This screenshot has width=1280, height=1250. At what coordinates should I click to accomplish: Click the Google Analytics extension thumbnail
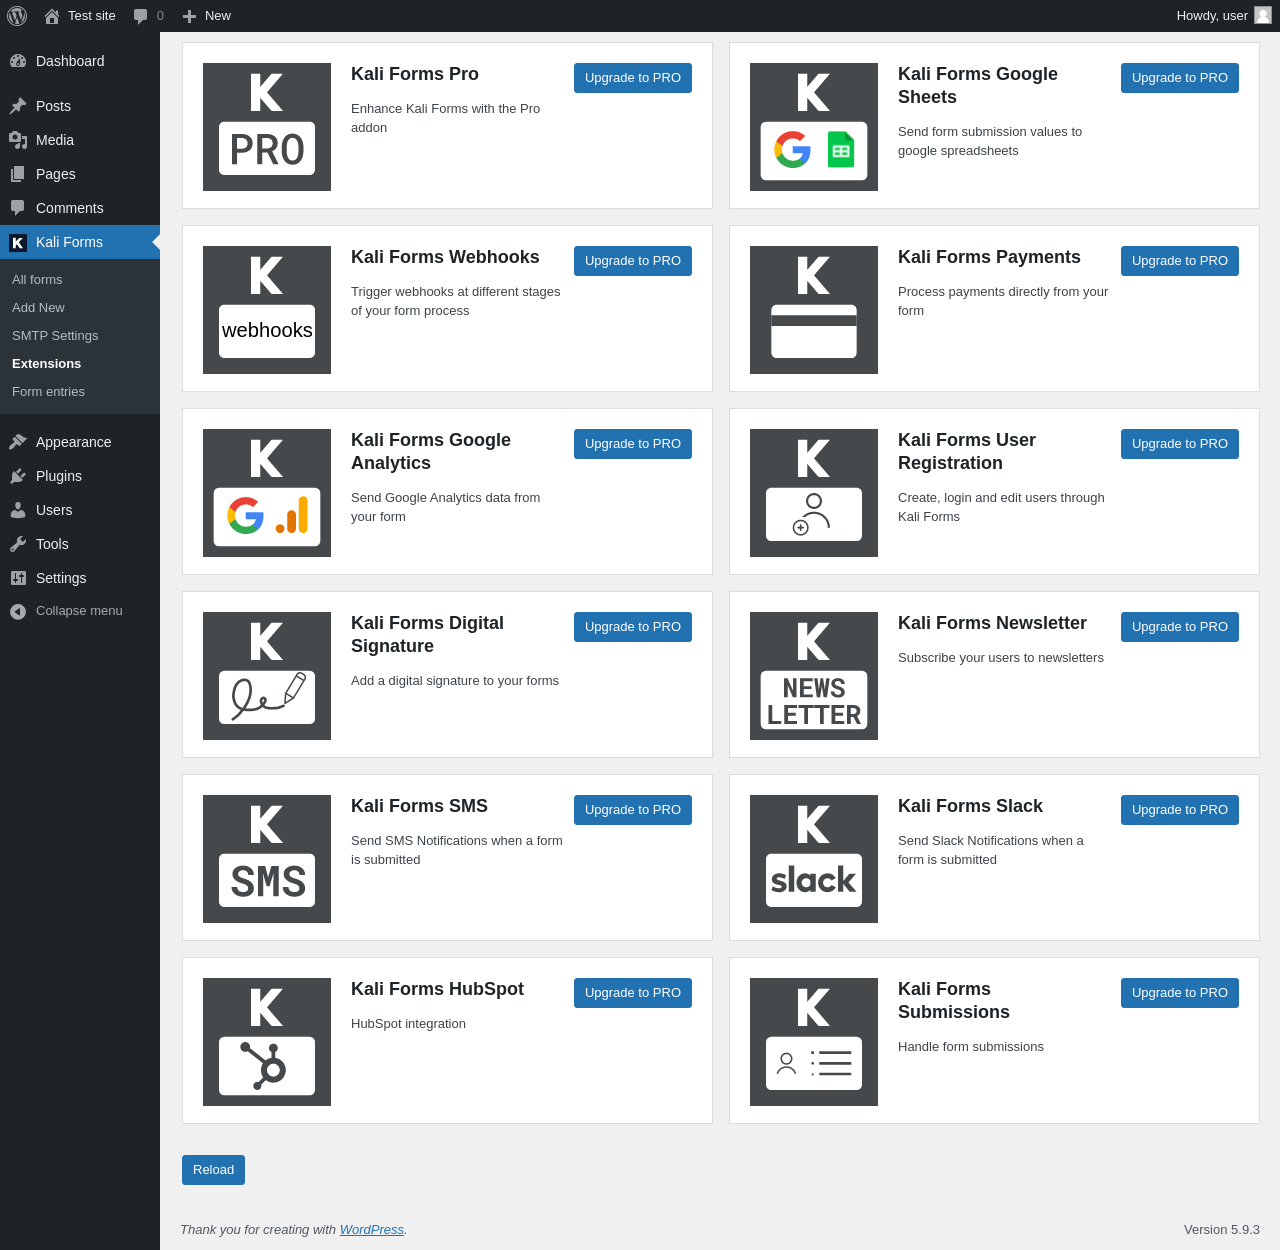(x=267, y=493)
